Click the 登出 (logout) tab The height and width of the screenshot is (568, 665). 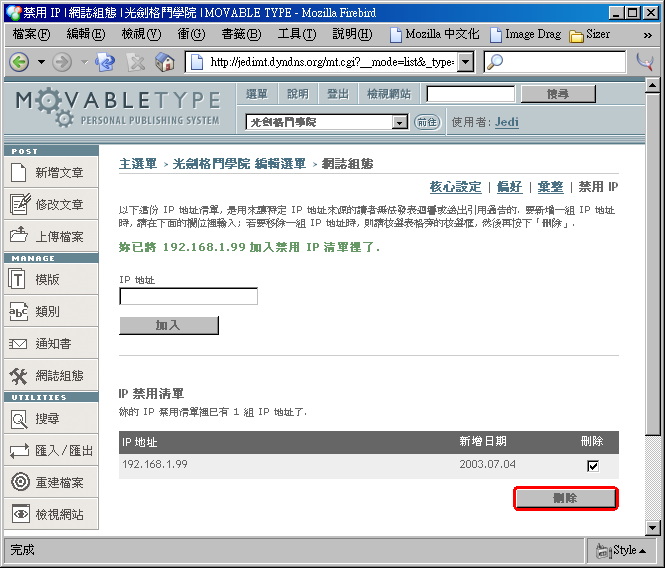[x=338, y=94]
